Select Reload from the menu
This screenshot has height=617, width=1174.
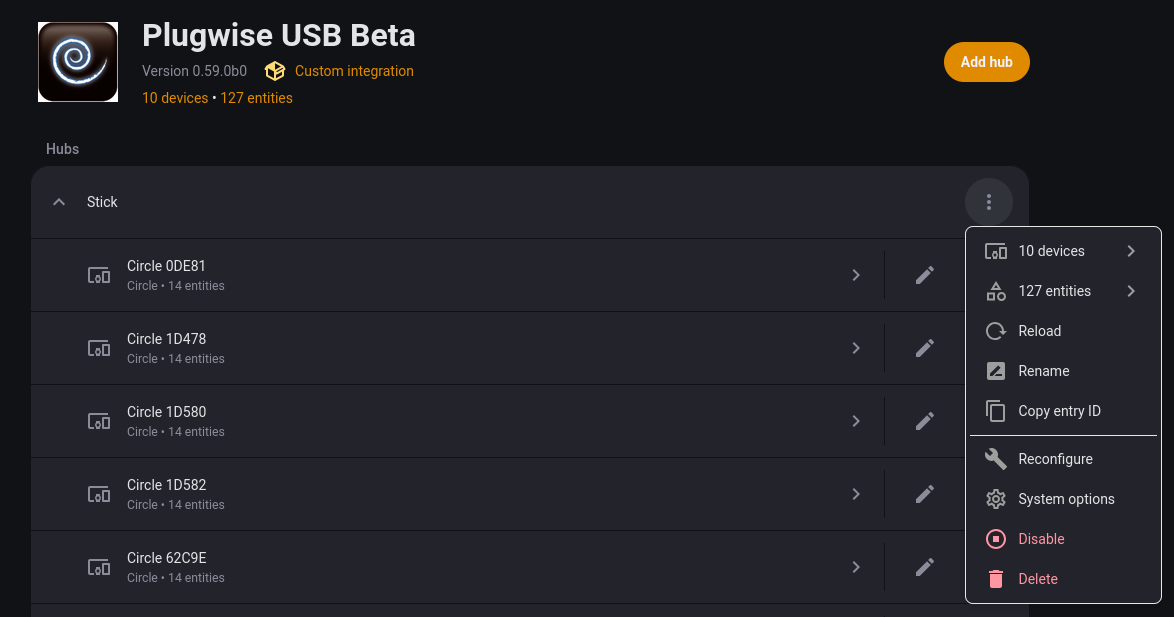coord(1039,331)
